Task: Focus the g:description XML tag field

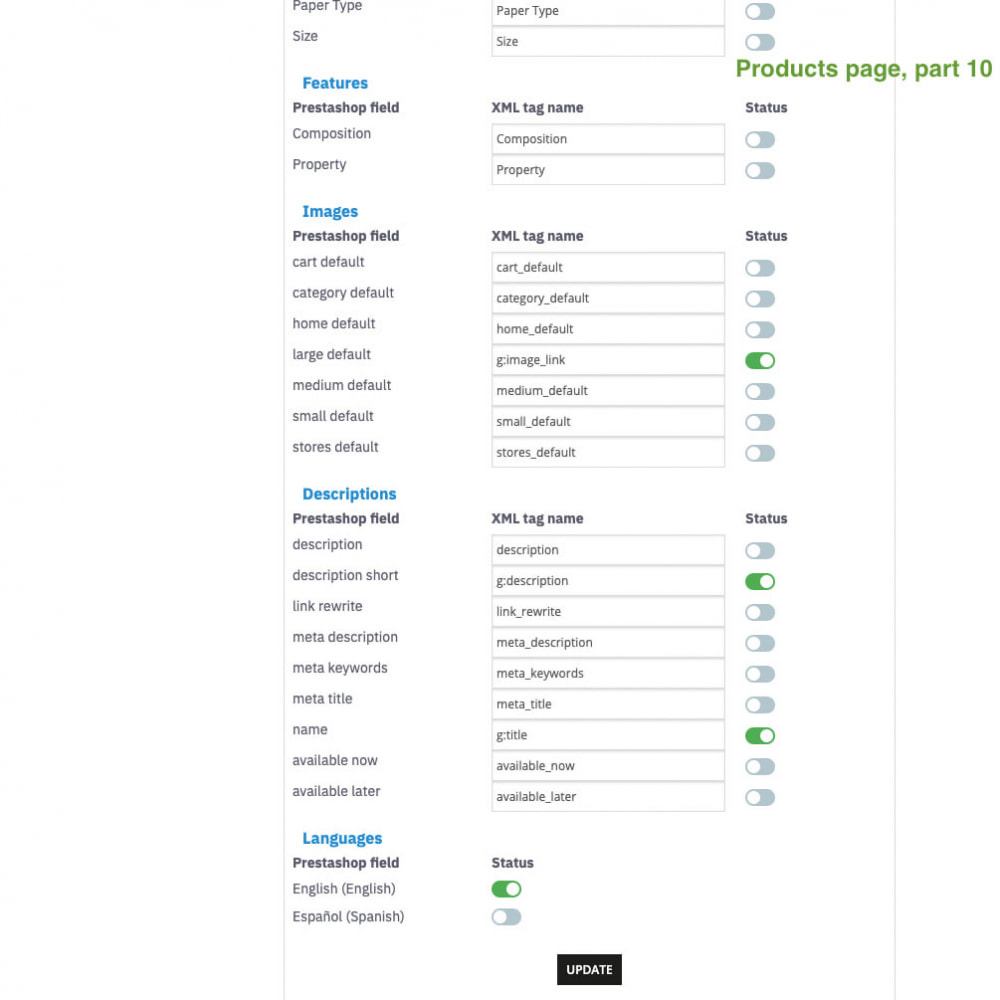Action: coord(607,581)
